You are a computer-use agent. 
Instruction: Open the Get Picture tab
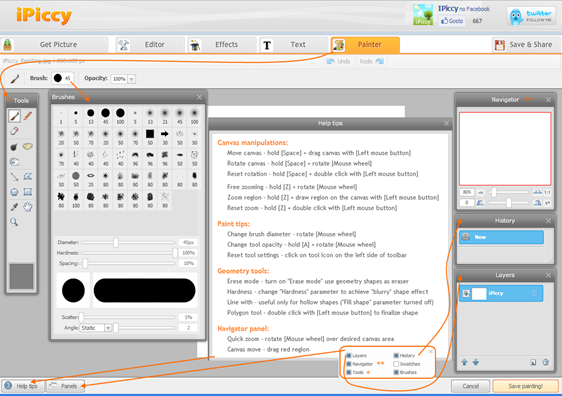[54, 45]
